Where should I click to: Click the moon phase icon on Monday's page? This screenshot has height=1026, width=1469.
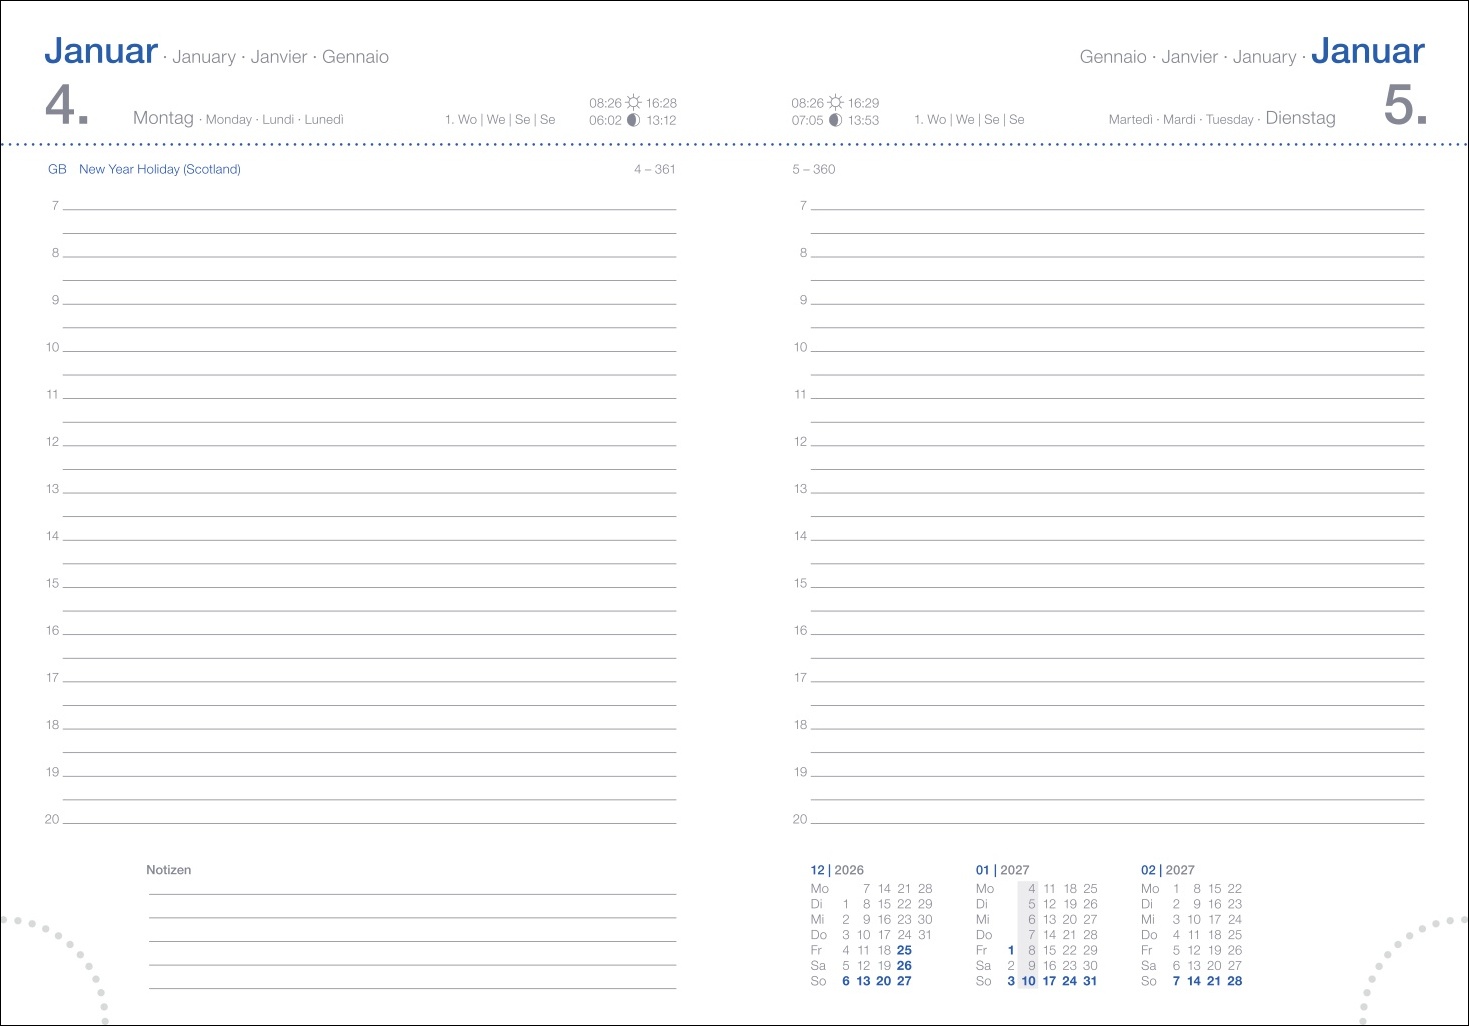[x=633, y=120]
